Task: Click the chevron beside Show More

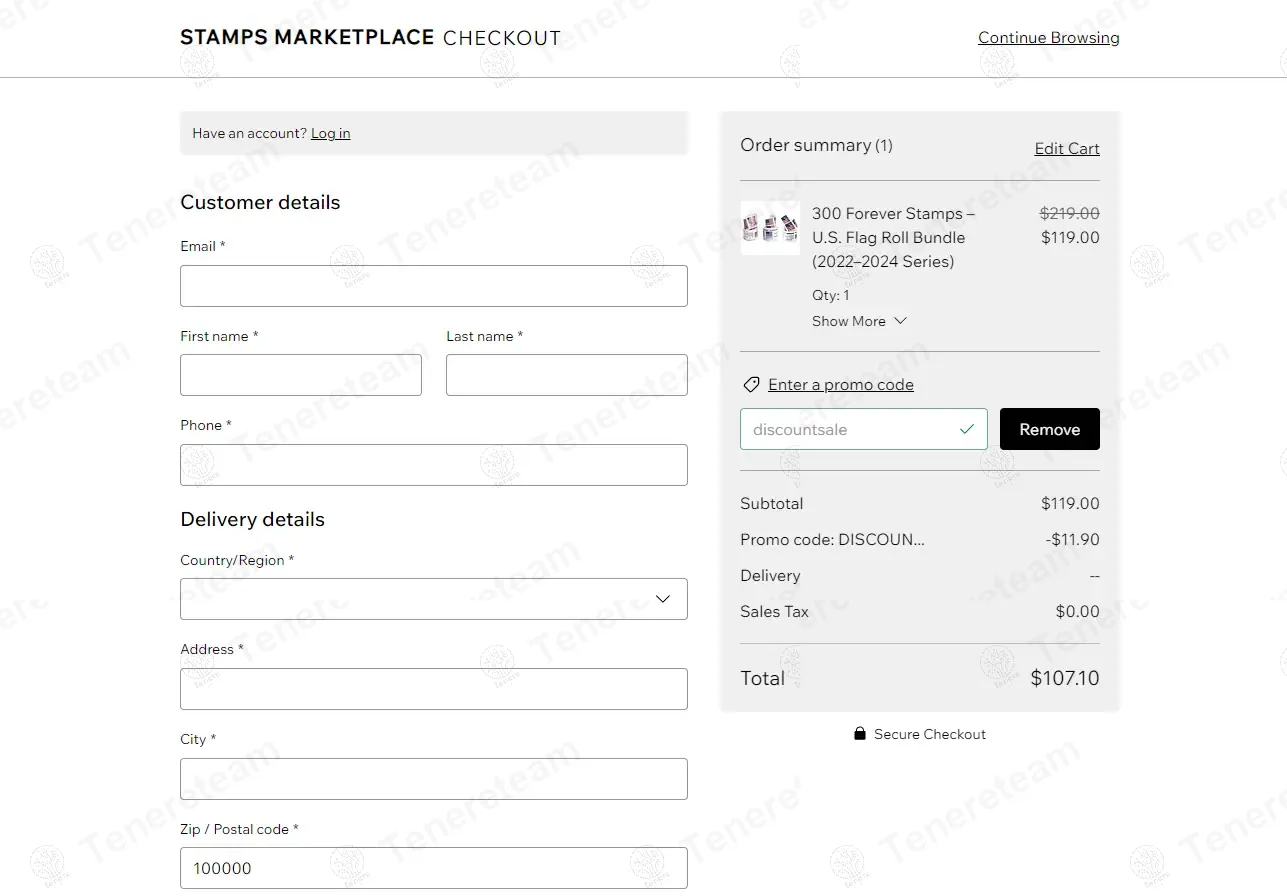Action: point(900,321)
